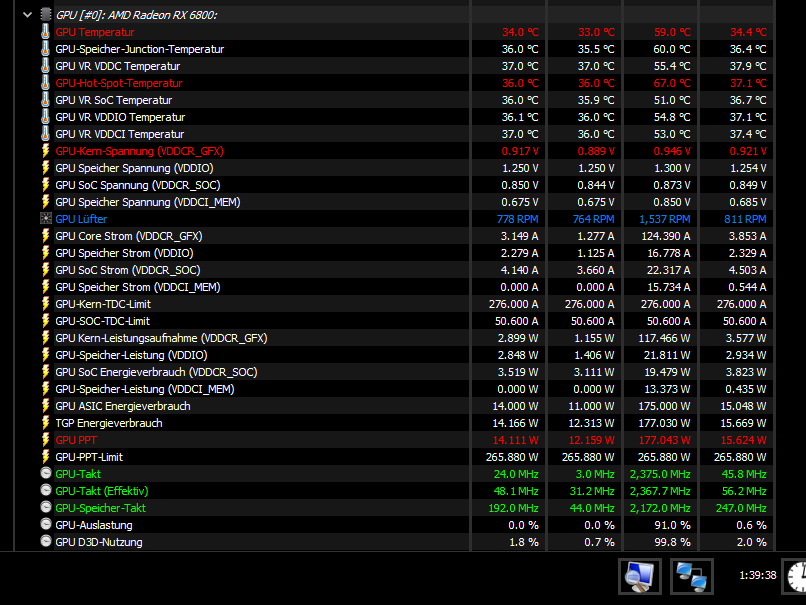Click lightning icon of GPU ASIC Energieverbrauch
Screen dimensions: 806x605
pyautogui.click(x=45, y=406)
